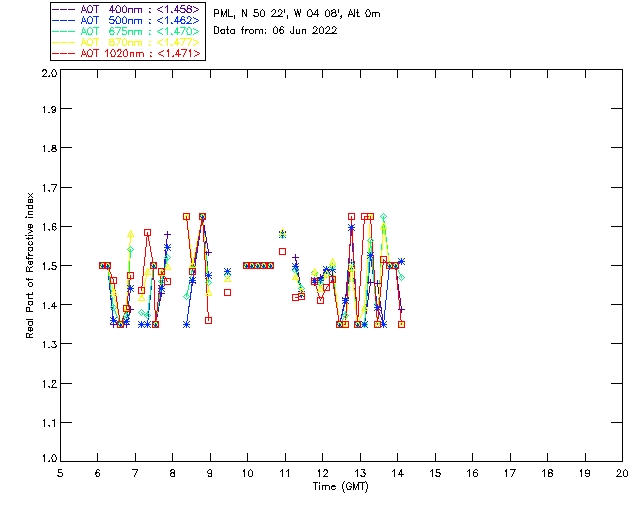Click the y-axis tick label 1.2
The width and height of the screenshot is (640, 512).
pyautogui.click(x=49, y=384)
